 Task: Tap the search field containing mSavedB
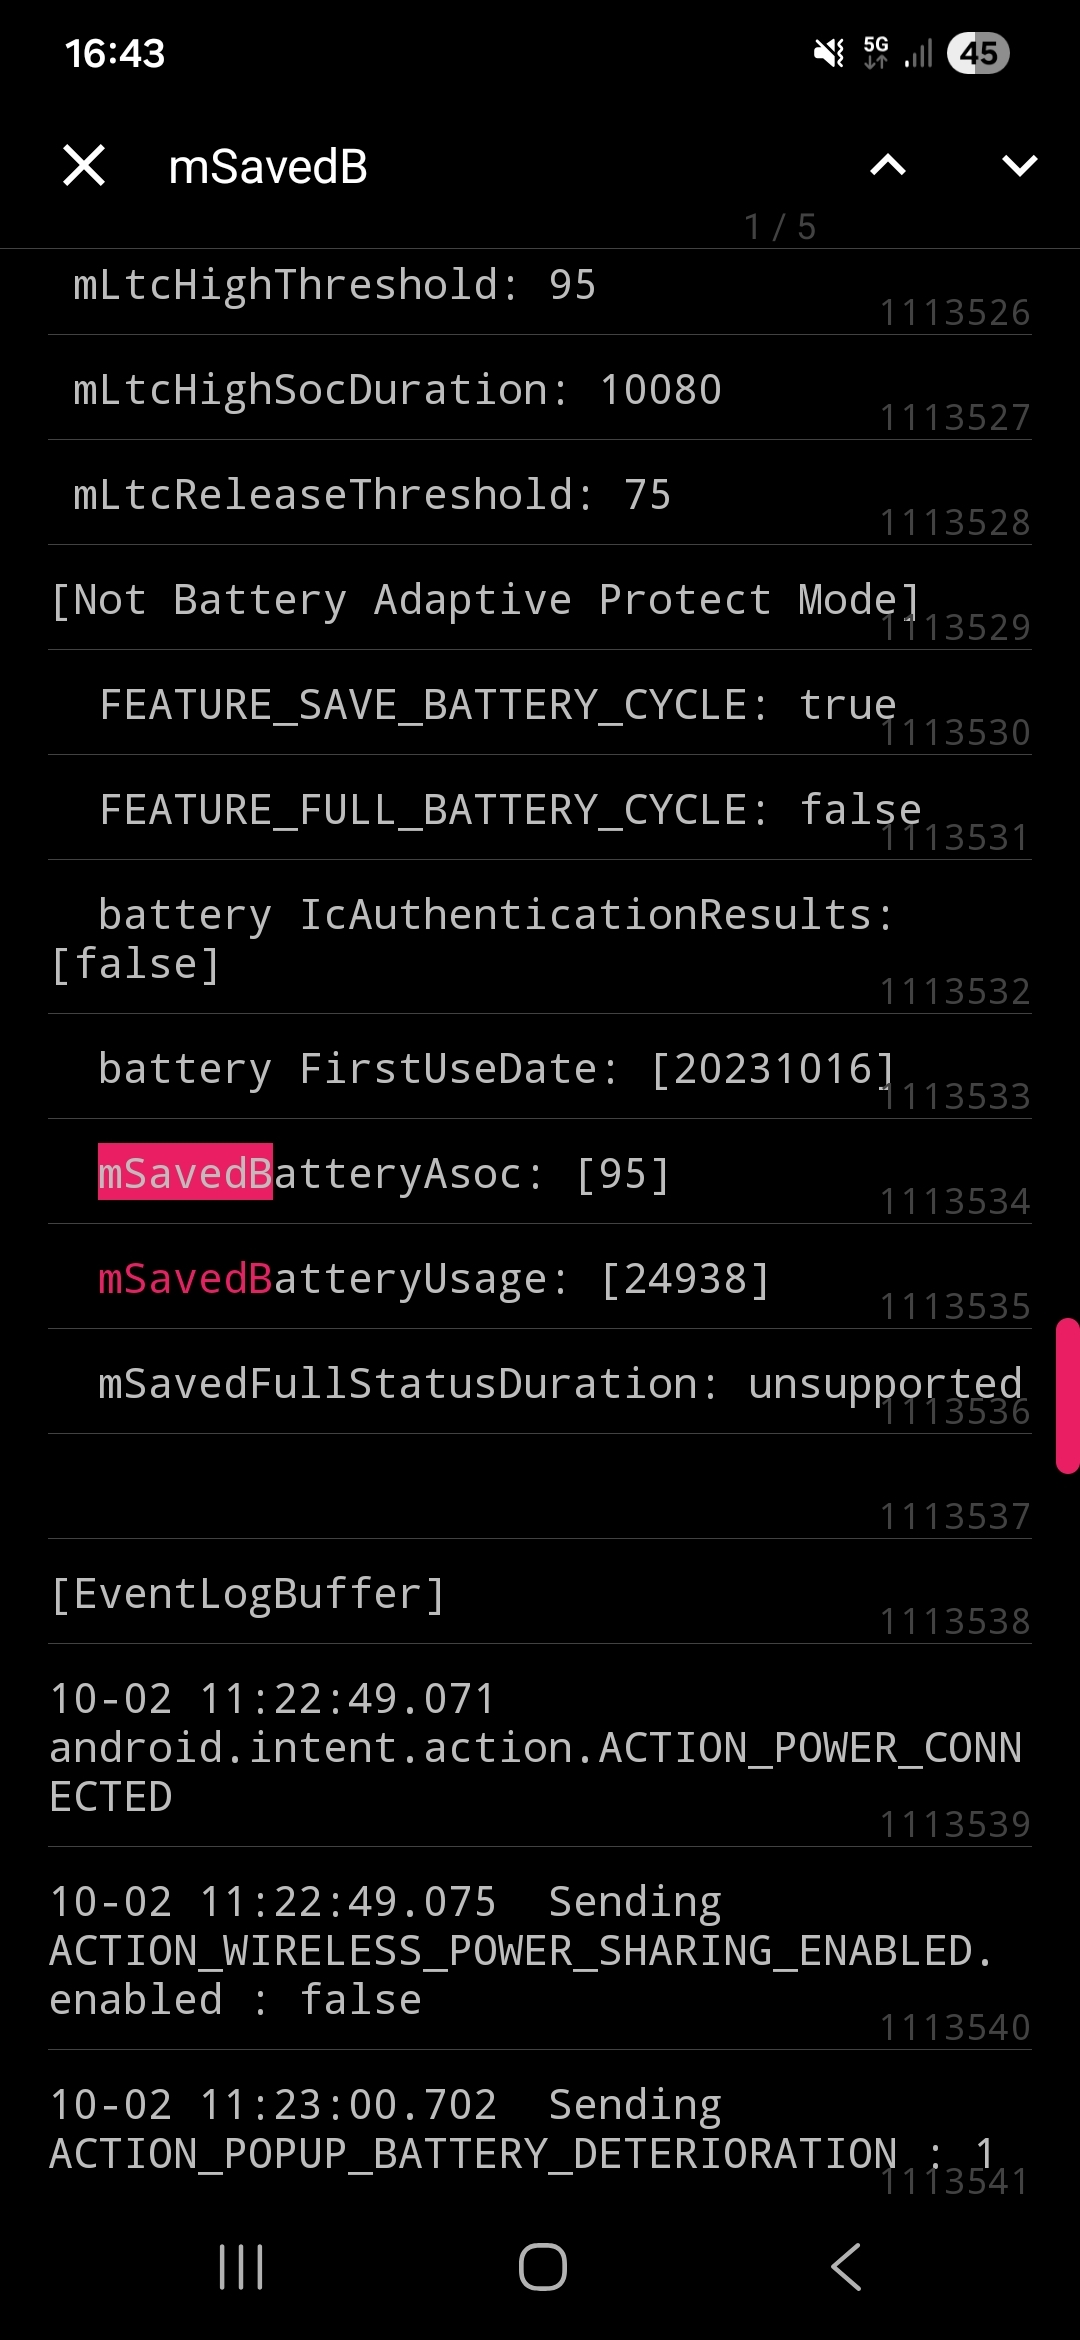[450, 166]
